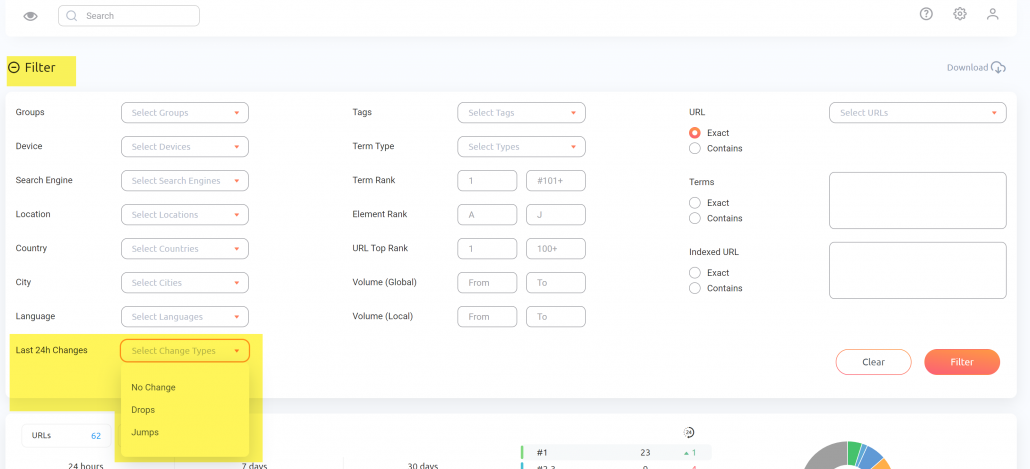Collapse the Filter section with minus icon
The image size is (1030, 469).
pos(14,68)
